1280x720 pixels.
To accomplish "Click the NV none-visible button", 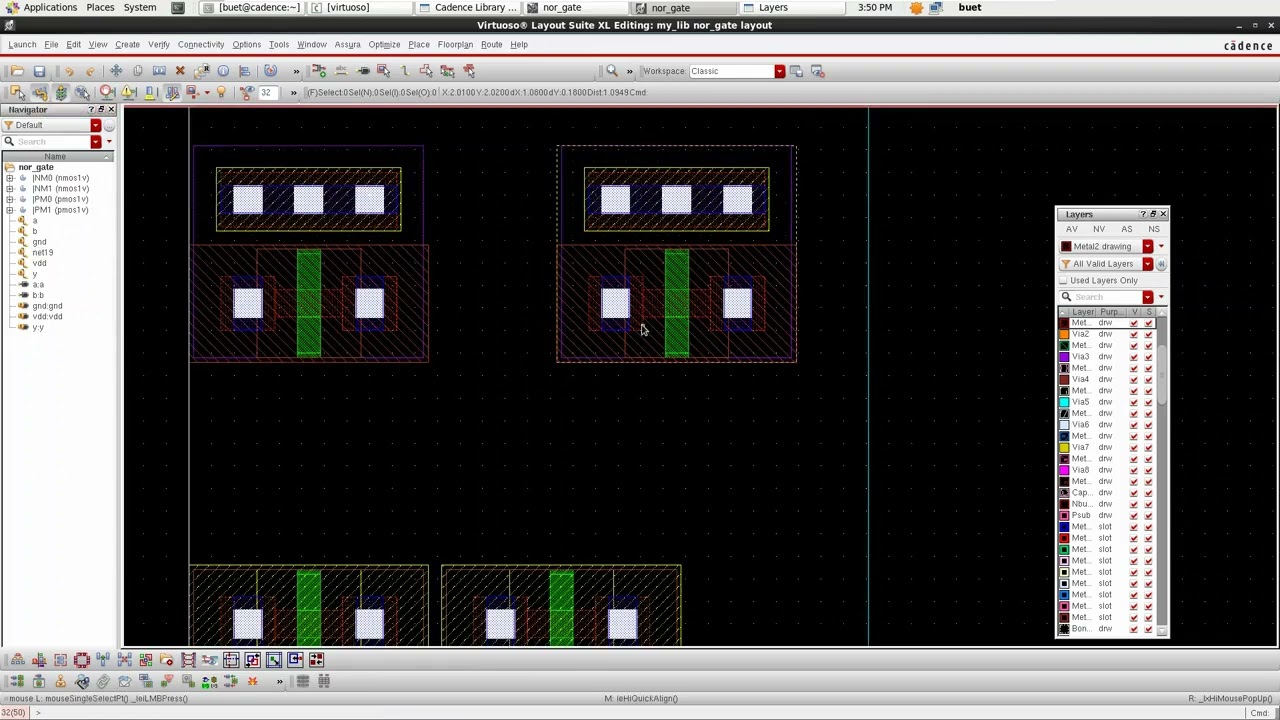I will point(1099,230).
